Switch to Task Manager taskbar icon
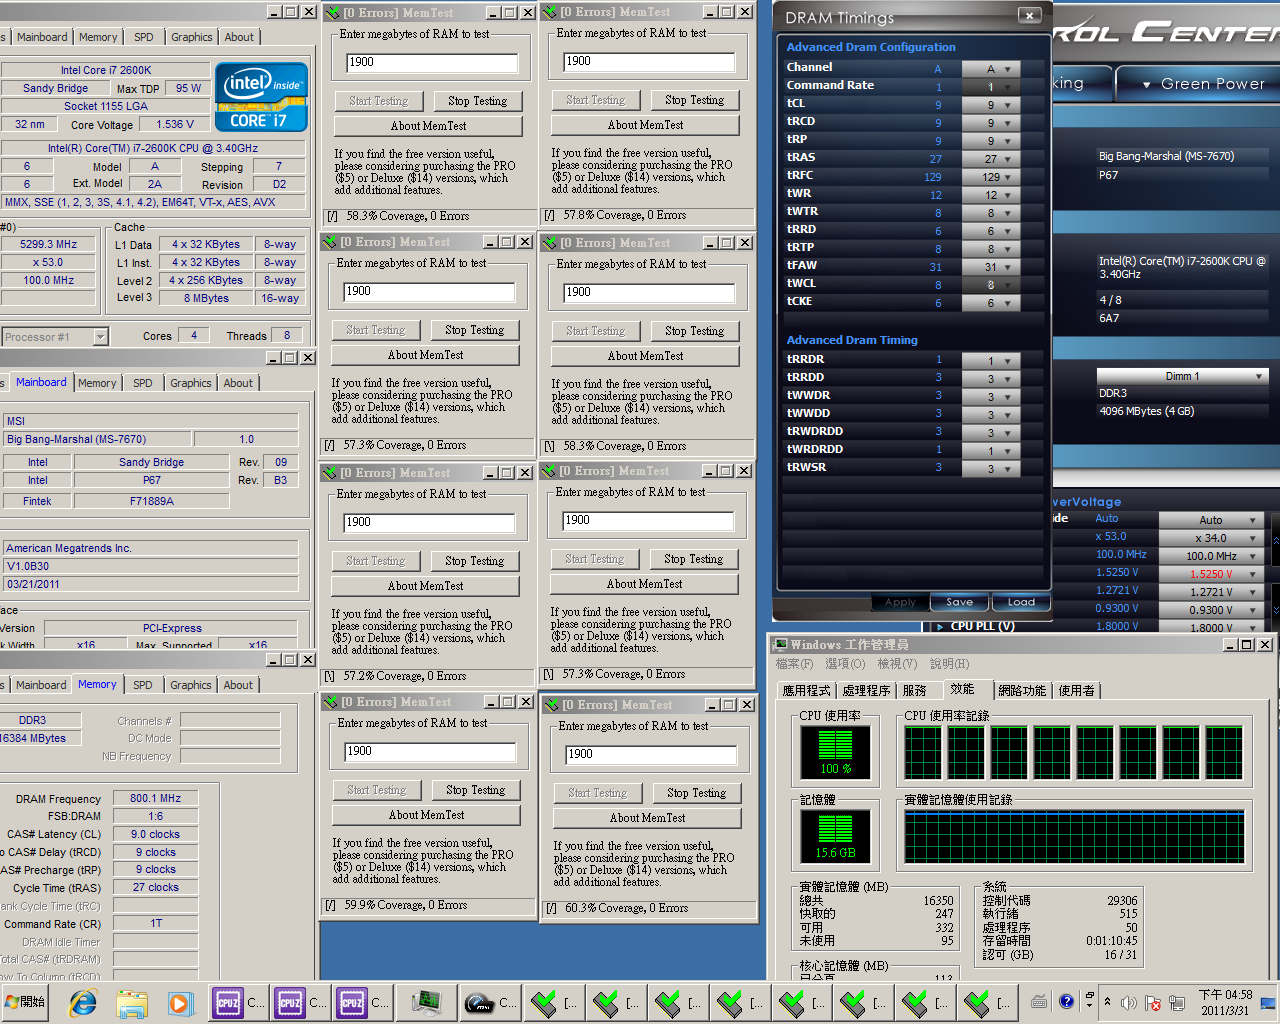 point(427,1002)
